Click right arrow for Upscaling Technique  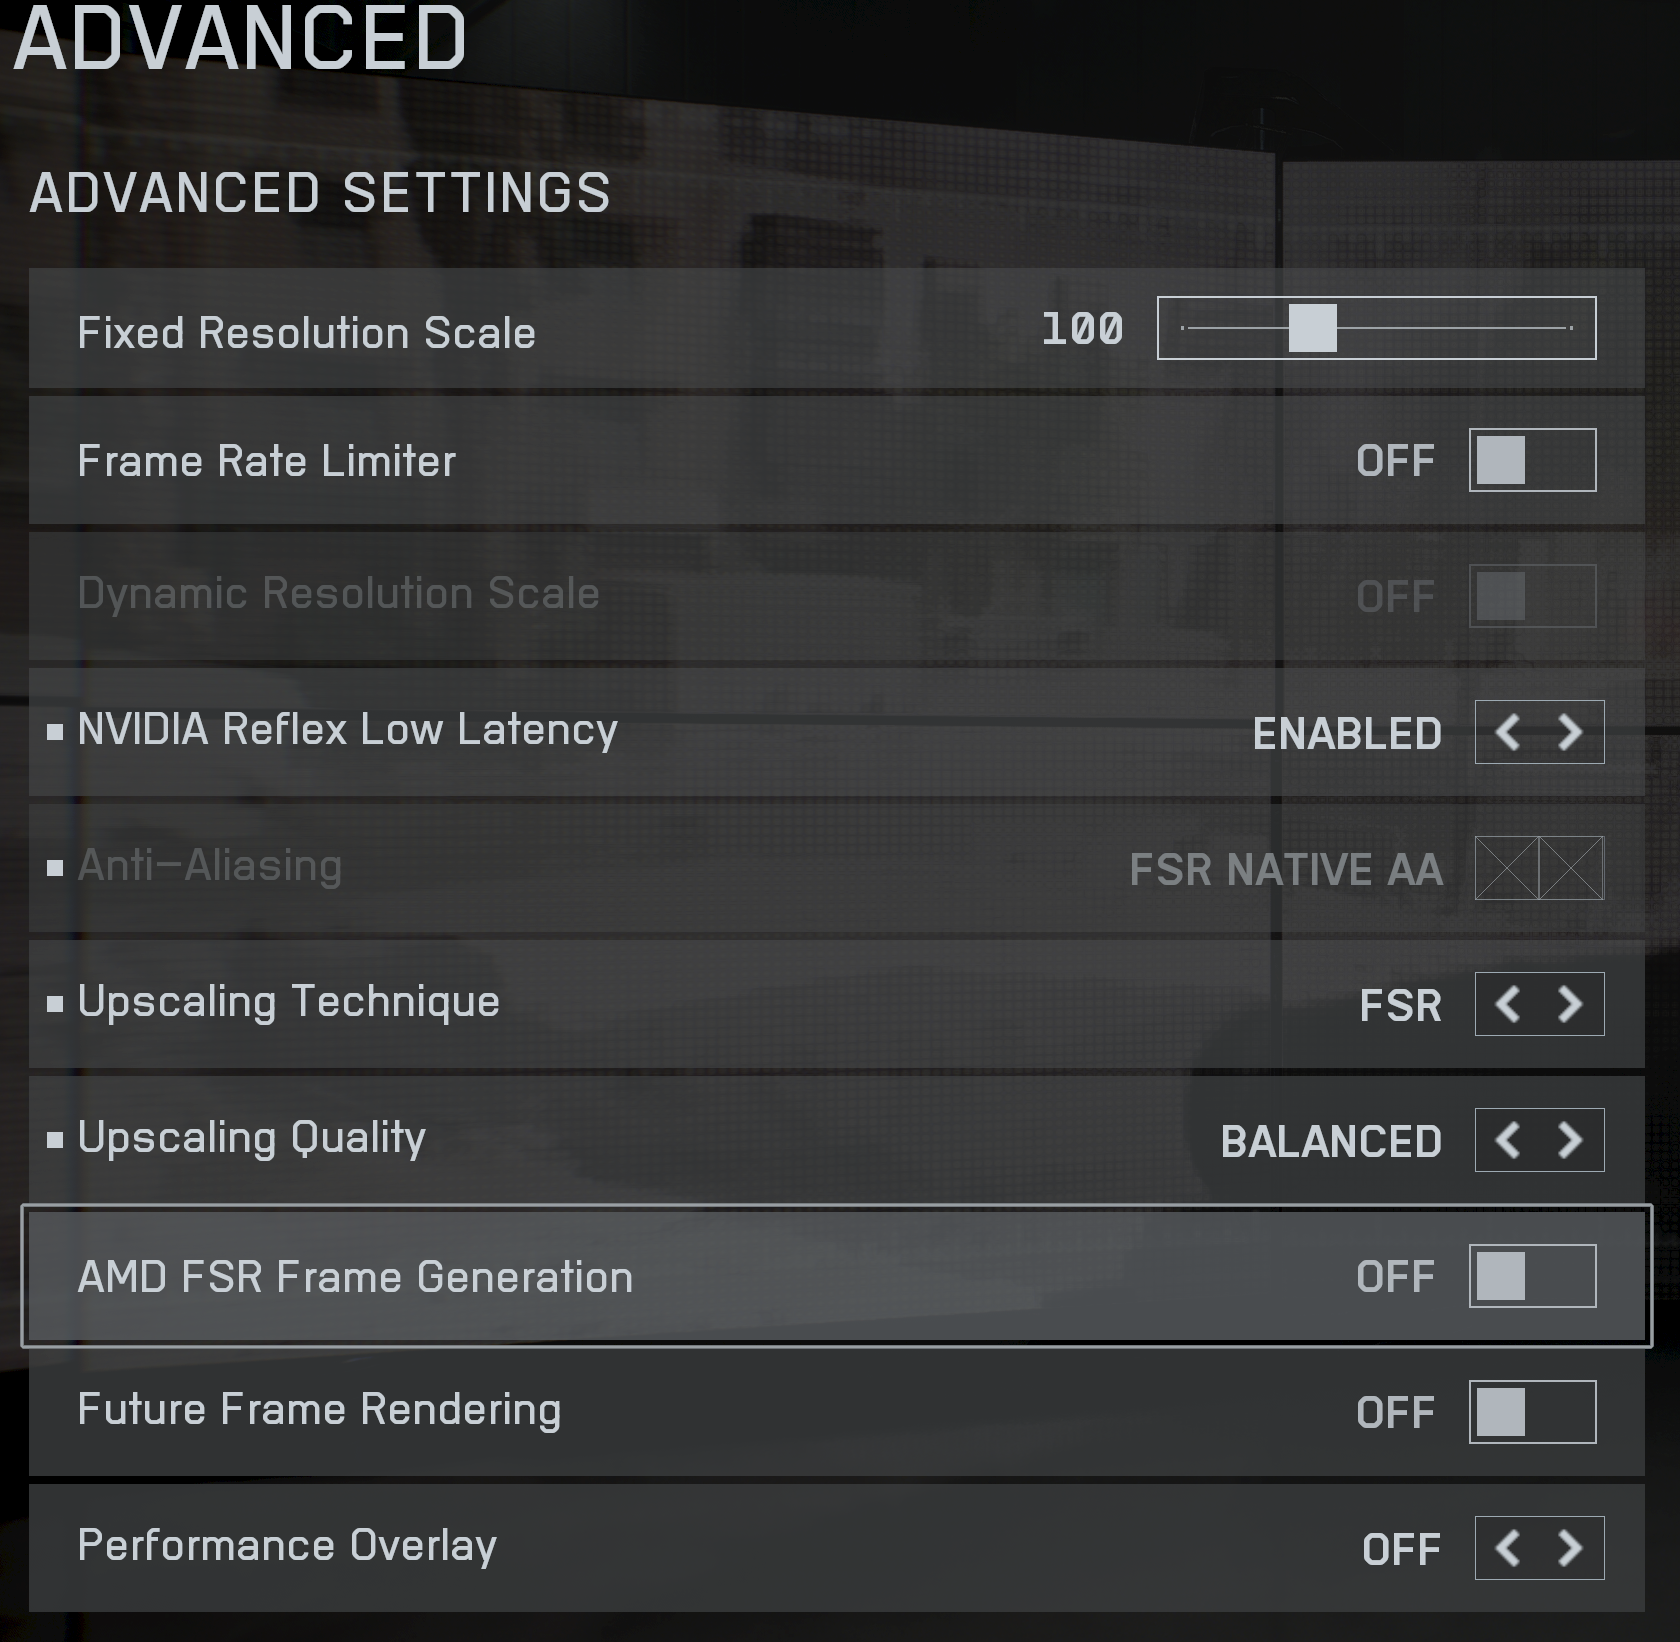pyautogui.click(x=1571, y=1004)
